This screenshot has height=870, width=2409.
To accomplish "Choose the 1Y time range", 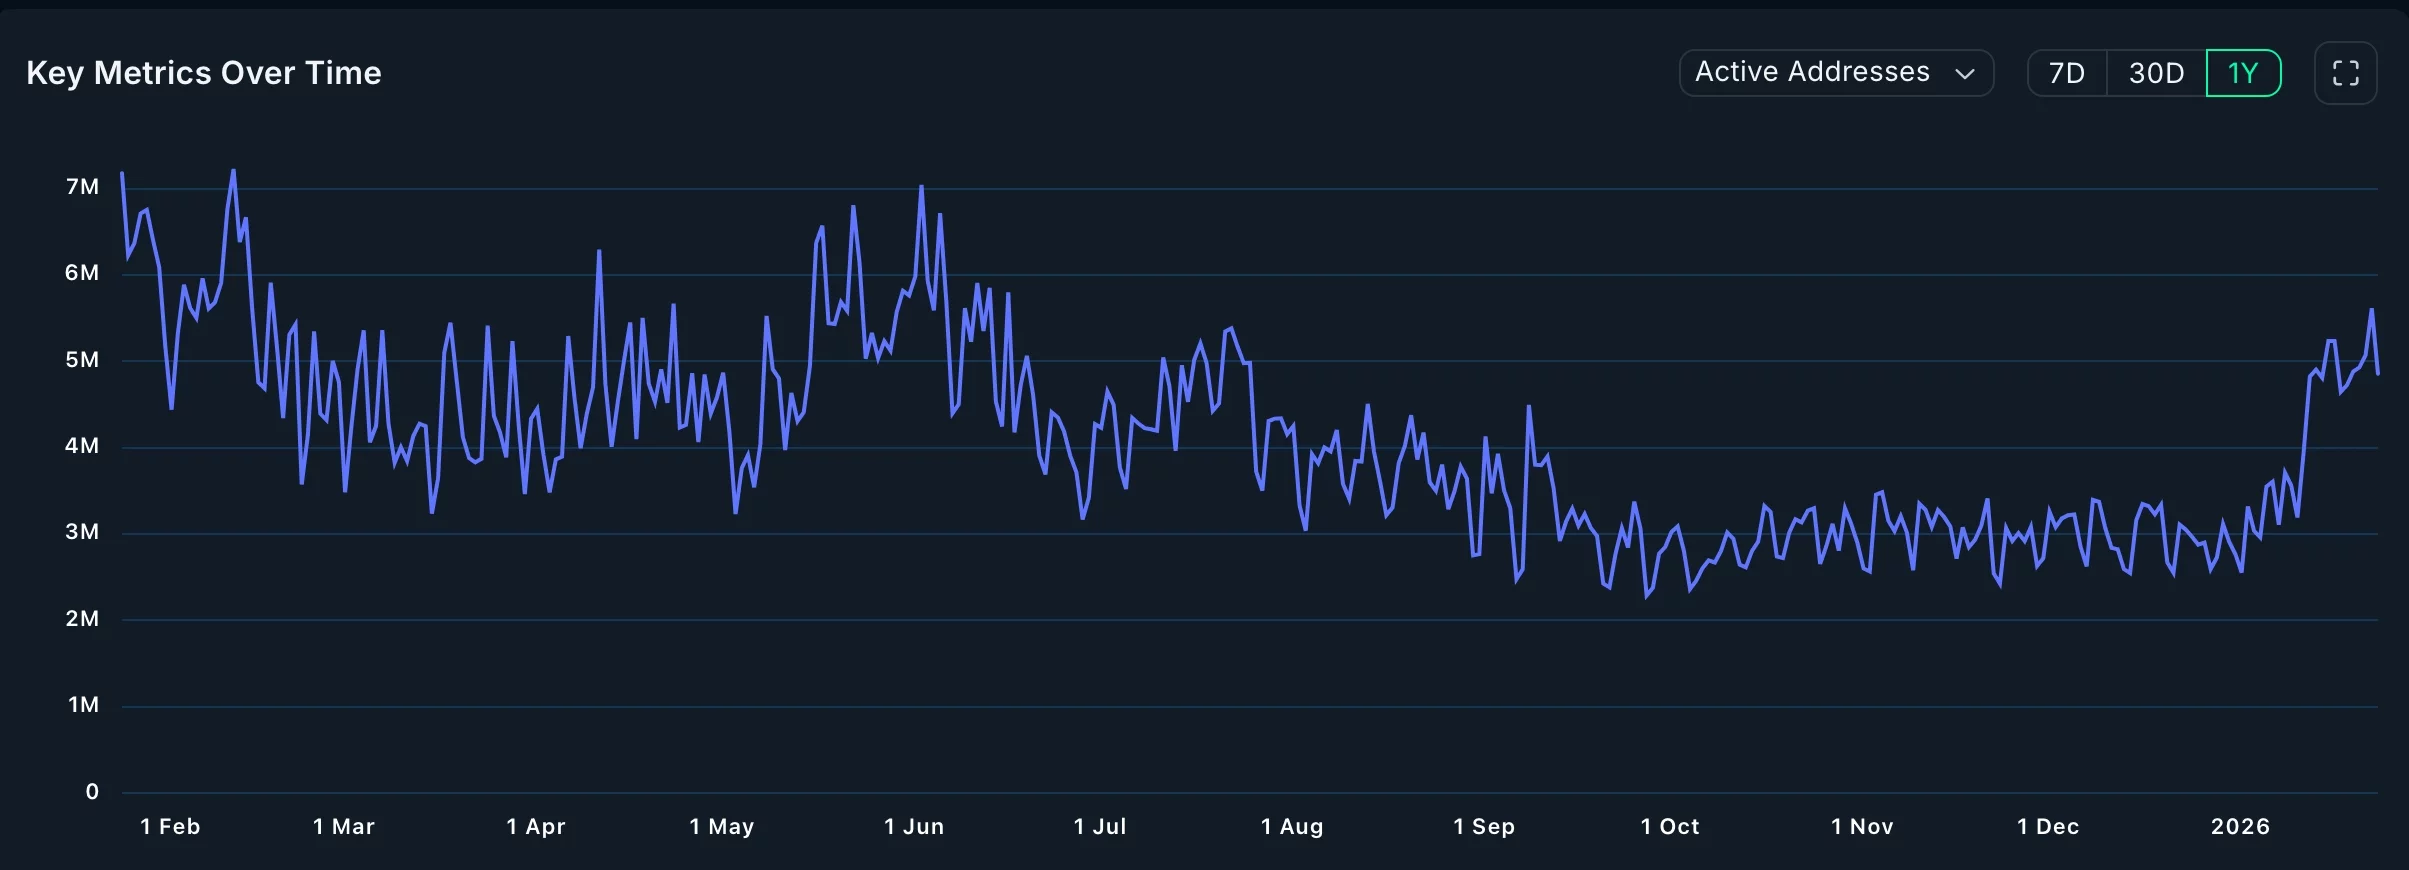I will (2243, 73).
